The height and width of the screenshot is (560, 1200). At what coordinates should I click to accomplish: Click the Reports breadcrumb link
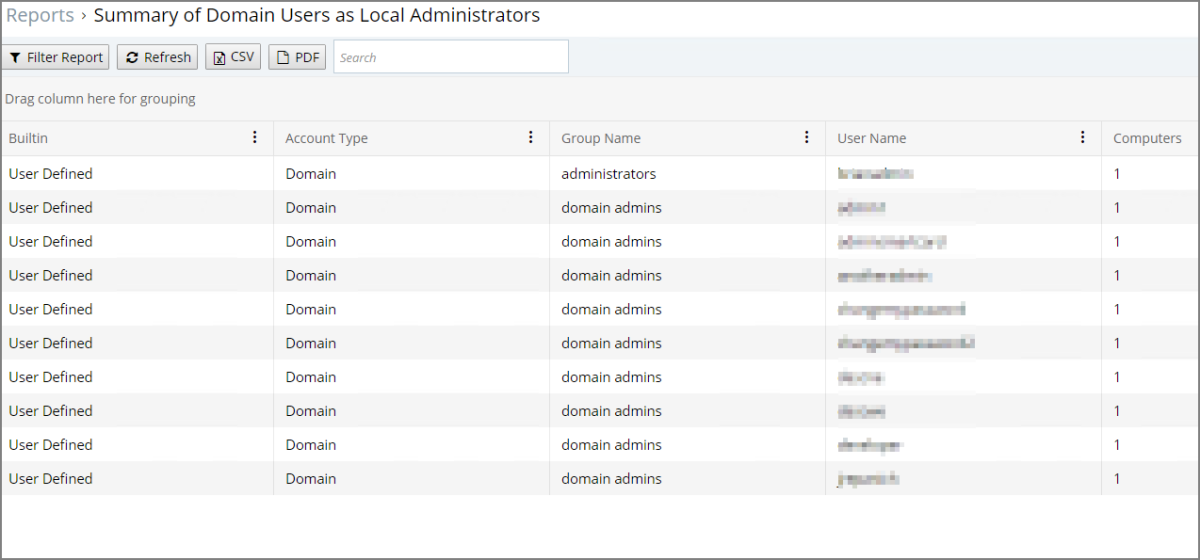(x=40, y=16)
